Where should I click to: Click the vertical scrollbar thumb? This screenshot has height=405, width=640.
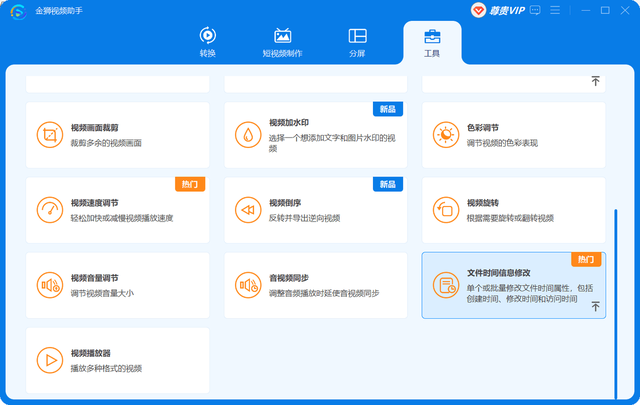coord(616,304)
